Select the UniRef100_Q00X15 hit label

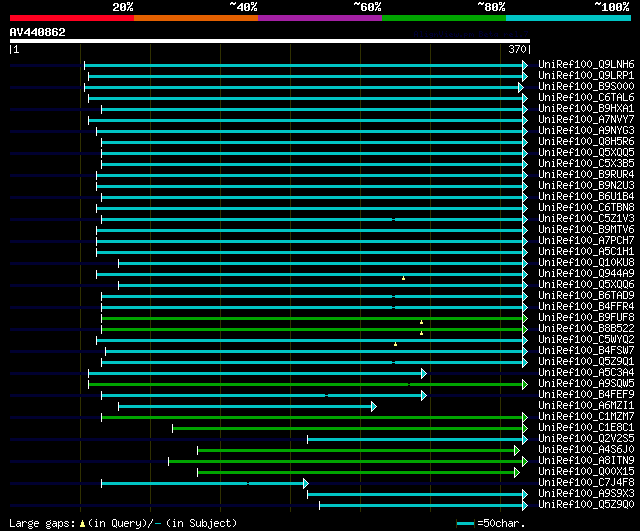point(586,472)
